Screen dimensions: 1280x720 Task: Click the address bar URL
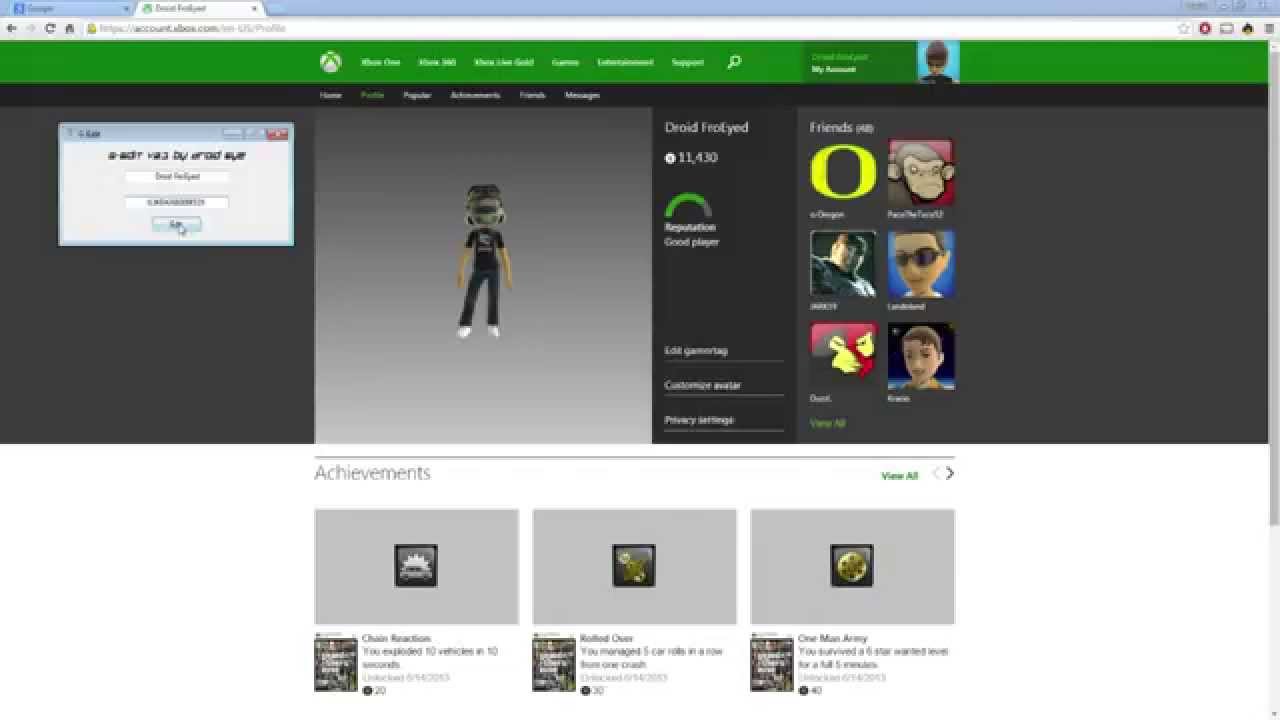point(193,28)
